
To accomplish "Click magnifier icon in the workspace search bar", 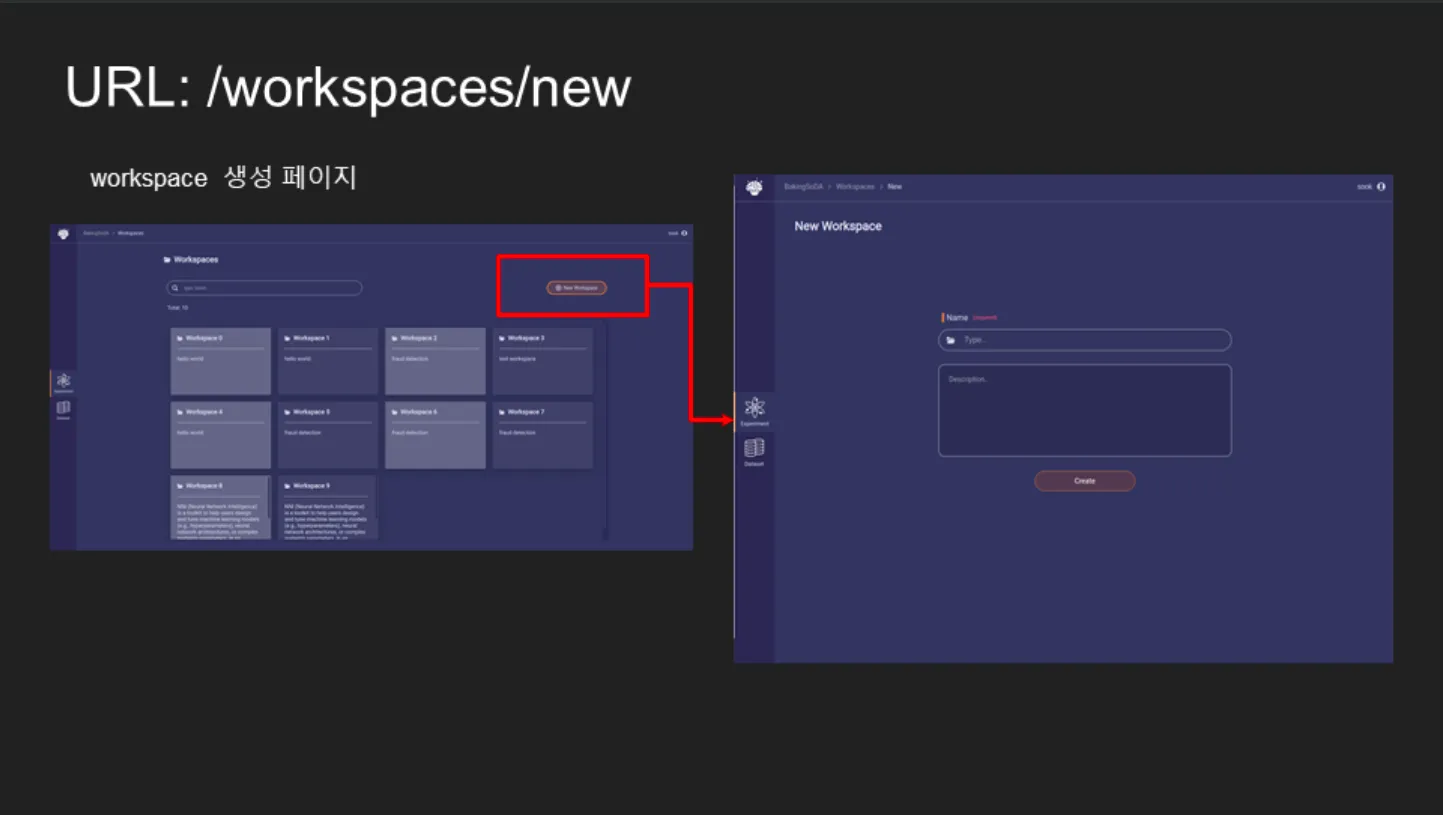I will coord(175,288).
